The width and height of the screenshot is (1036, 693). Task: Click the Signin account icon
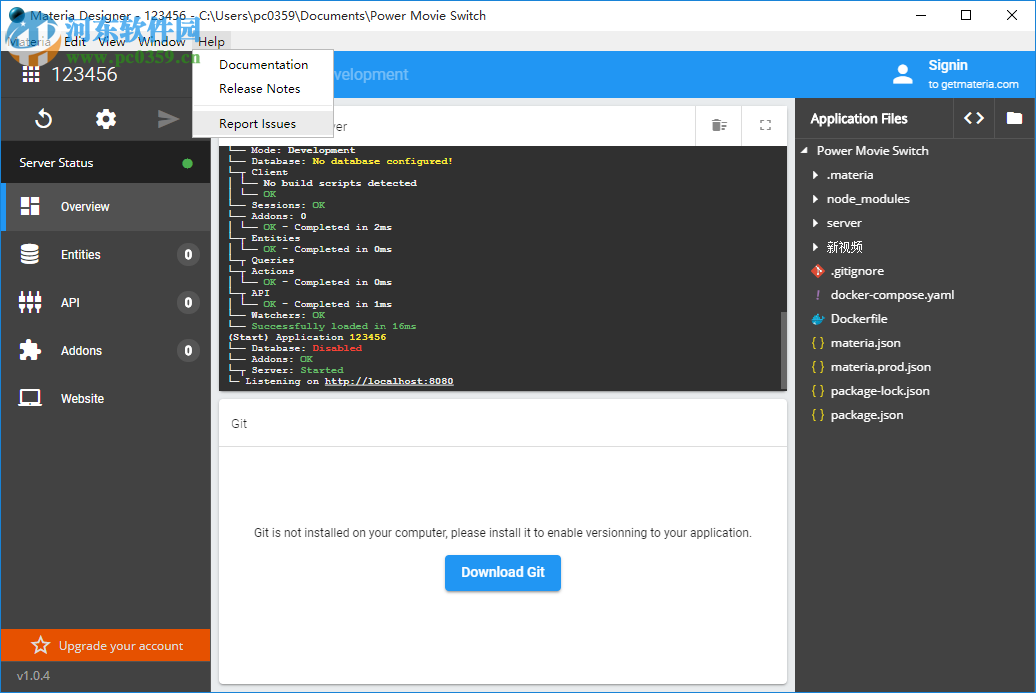click(903, 74)
